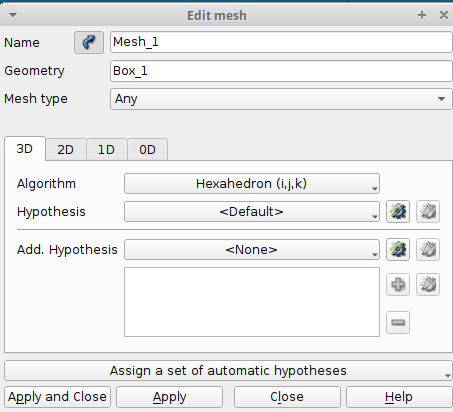Click the Mesh_1 name input field

click(x=281, y=42)
